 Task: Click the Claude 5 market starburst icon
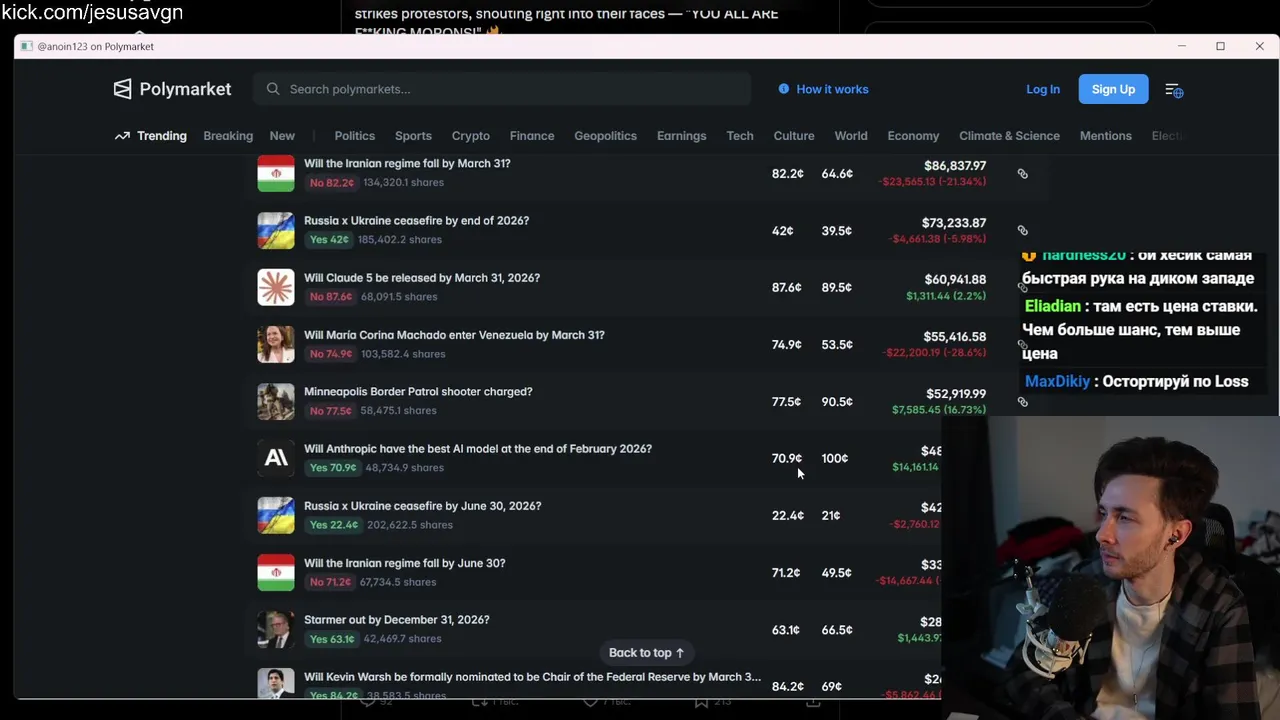click(x=276, y=287)
